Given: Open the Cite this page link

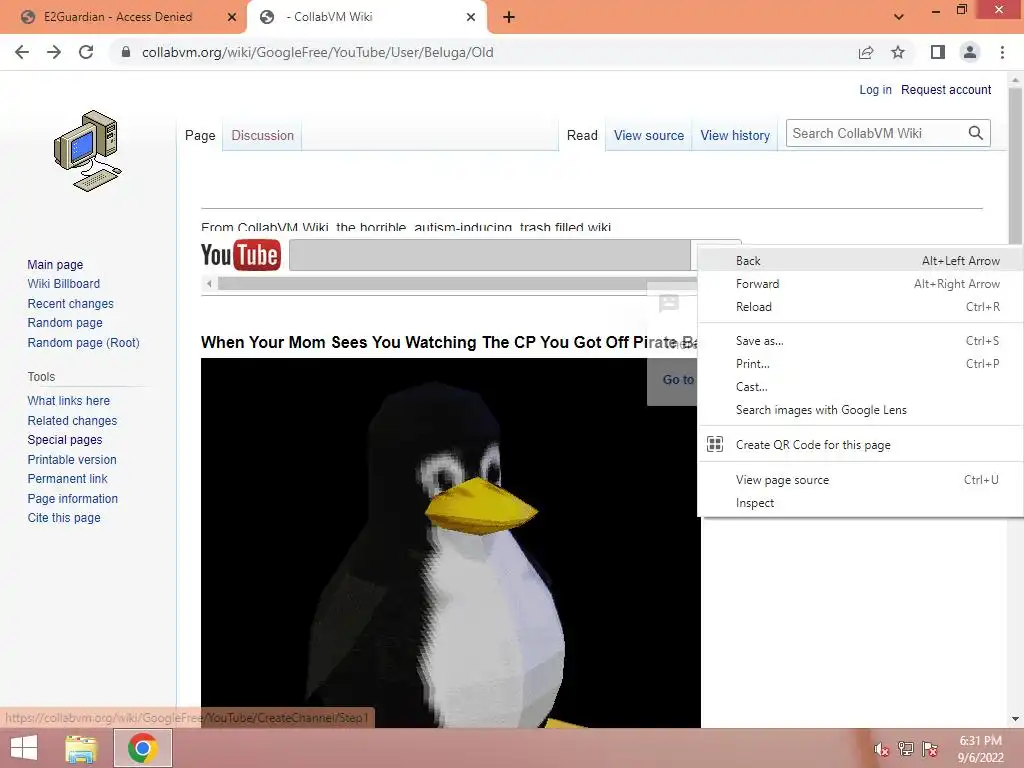Looking at the screenshot, I should pyautogui.click(x=64, y=517).
